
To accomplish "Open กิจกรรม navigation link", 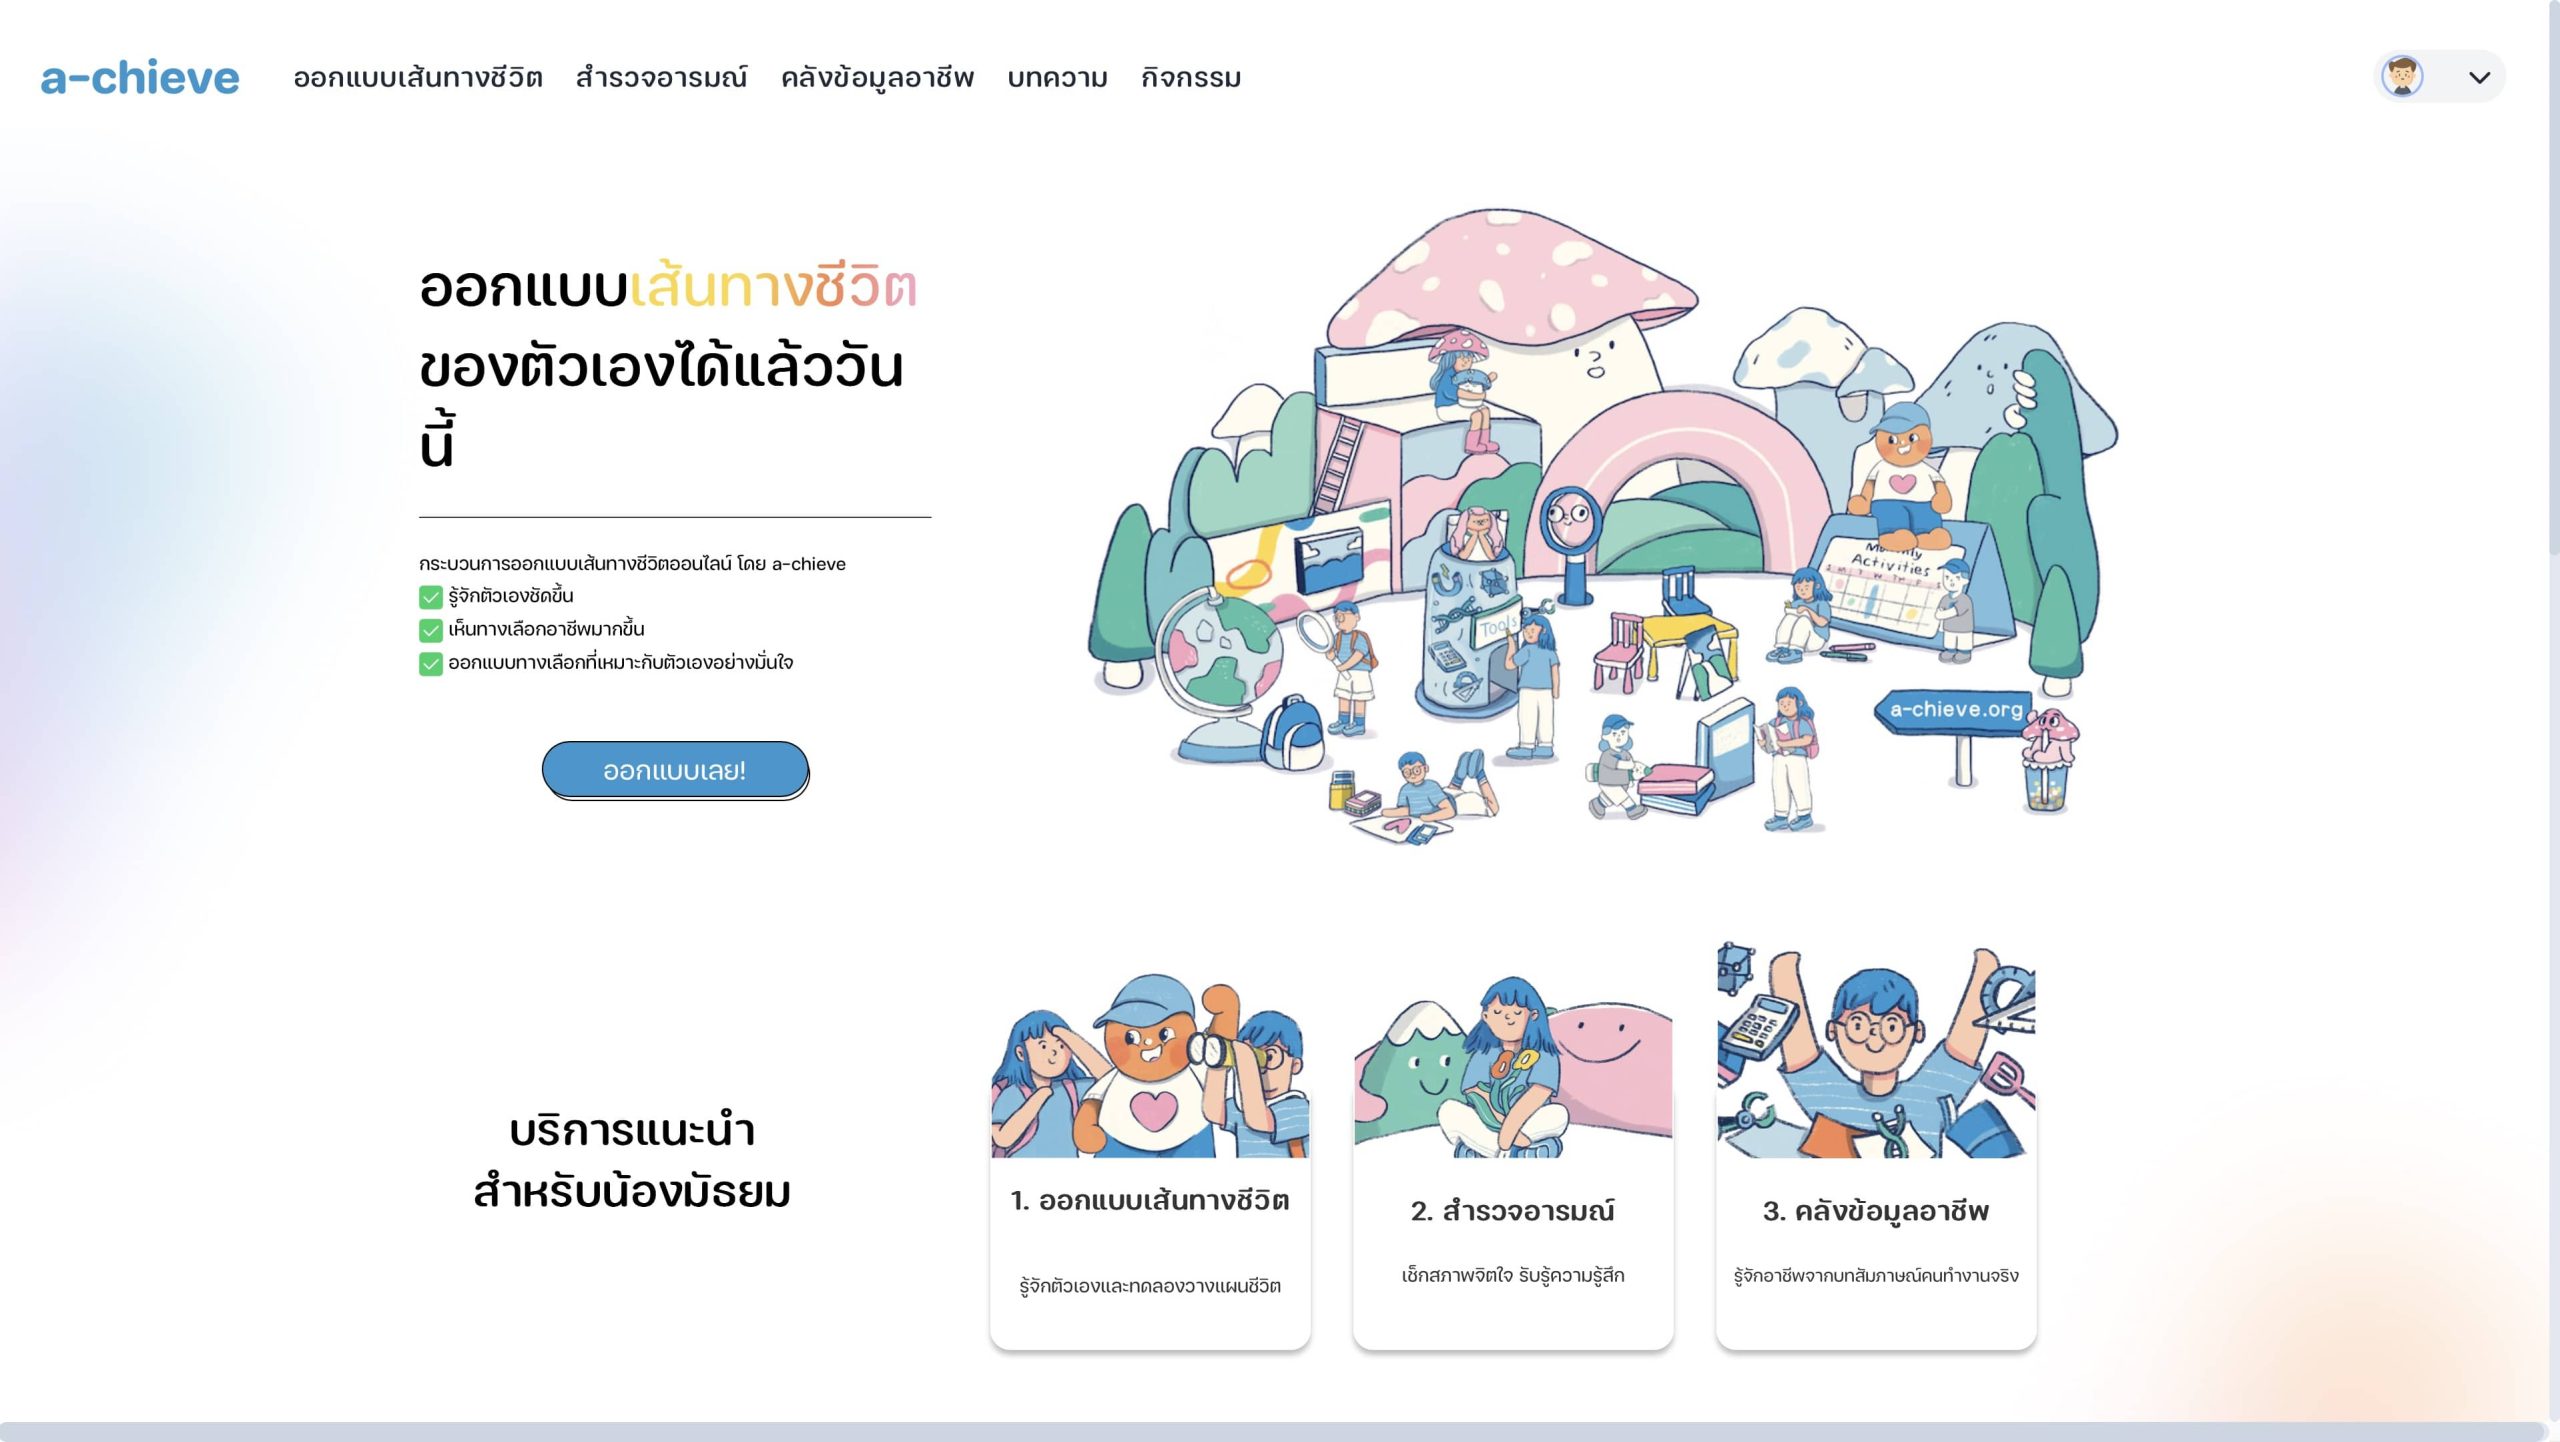I will click(1191, 78).
